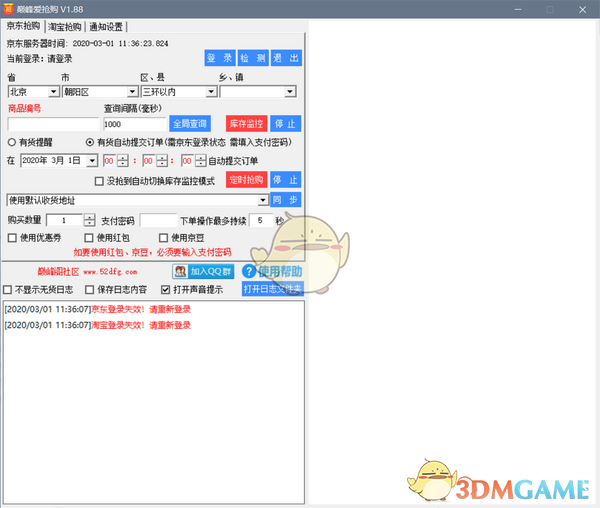Click the 同步 button
Image resolution: width=600 pixels, height=508 pixels.
pyautogui.click(x=285, y=200)
